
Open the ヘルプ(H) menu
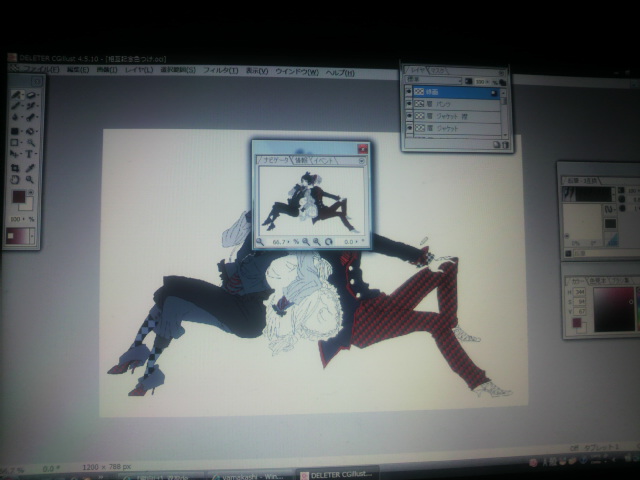click(x=340, y=73)
